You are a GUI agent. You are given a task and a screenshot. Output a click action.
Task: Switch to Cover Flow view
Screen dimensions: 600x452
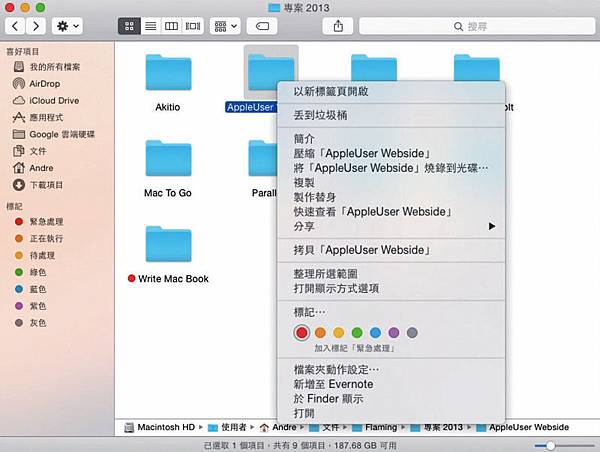[192, 26]
